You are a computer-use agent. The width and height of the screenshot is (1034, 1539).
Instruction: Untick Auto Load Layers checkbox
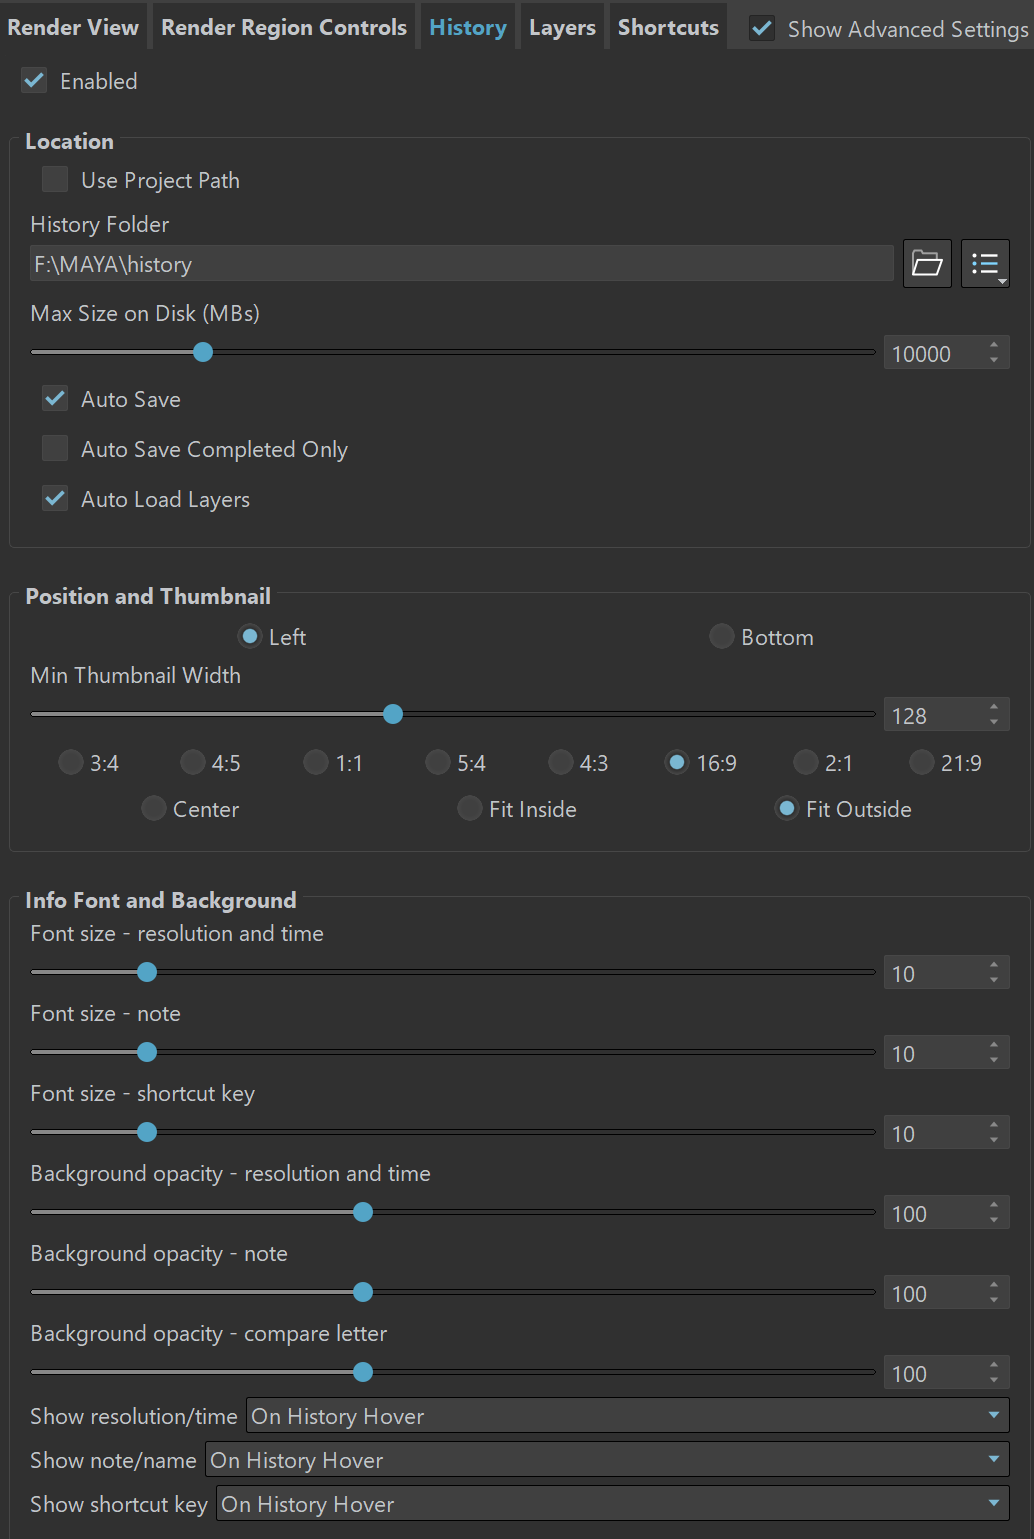pyautogui.click(x=55, y=499)
